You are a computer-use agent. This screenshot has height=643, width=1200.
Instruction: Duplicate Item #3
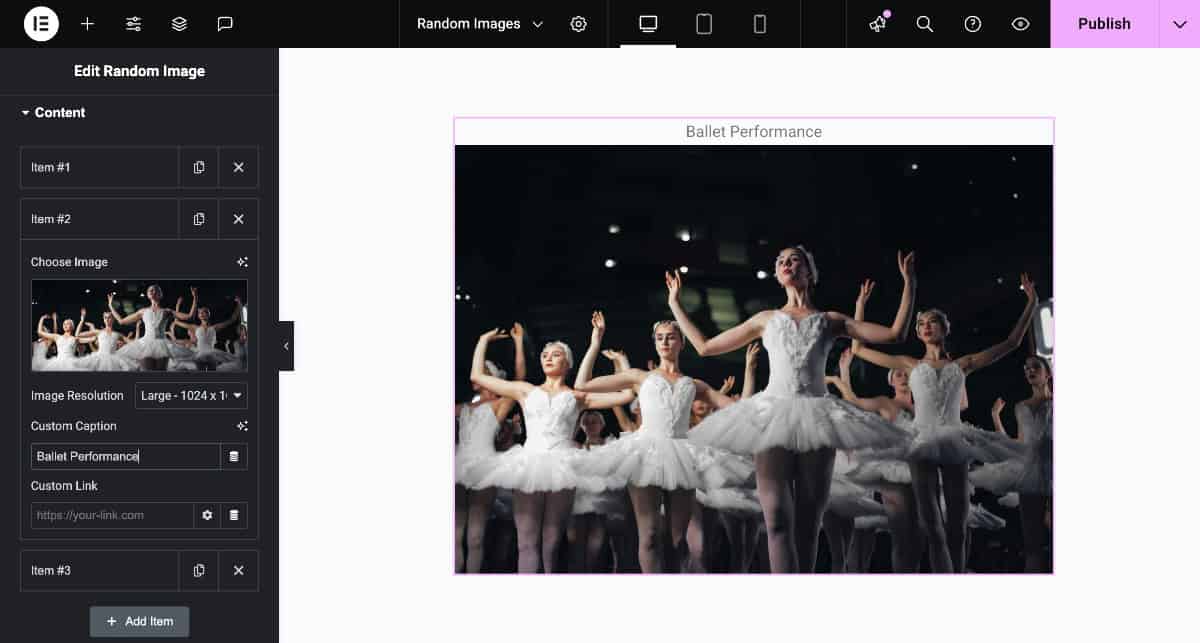(199, 570)
